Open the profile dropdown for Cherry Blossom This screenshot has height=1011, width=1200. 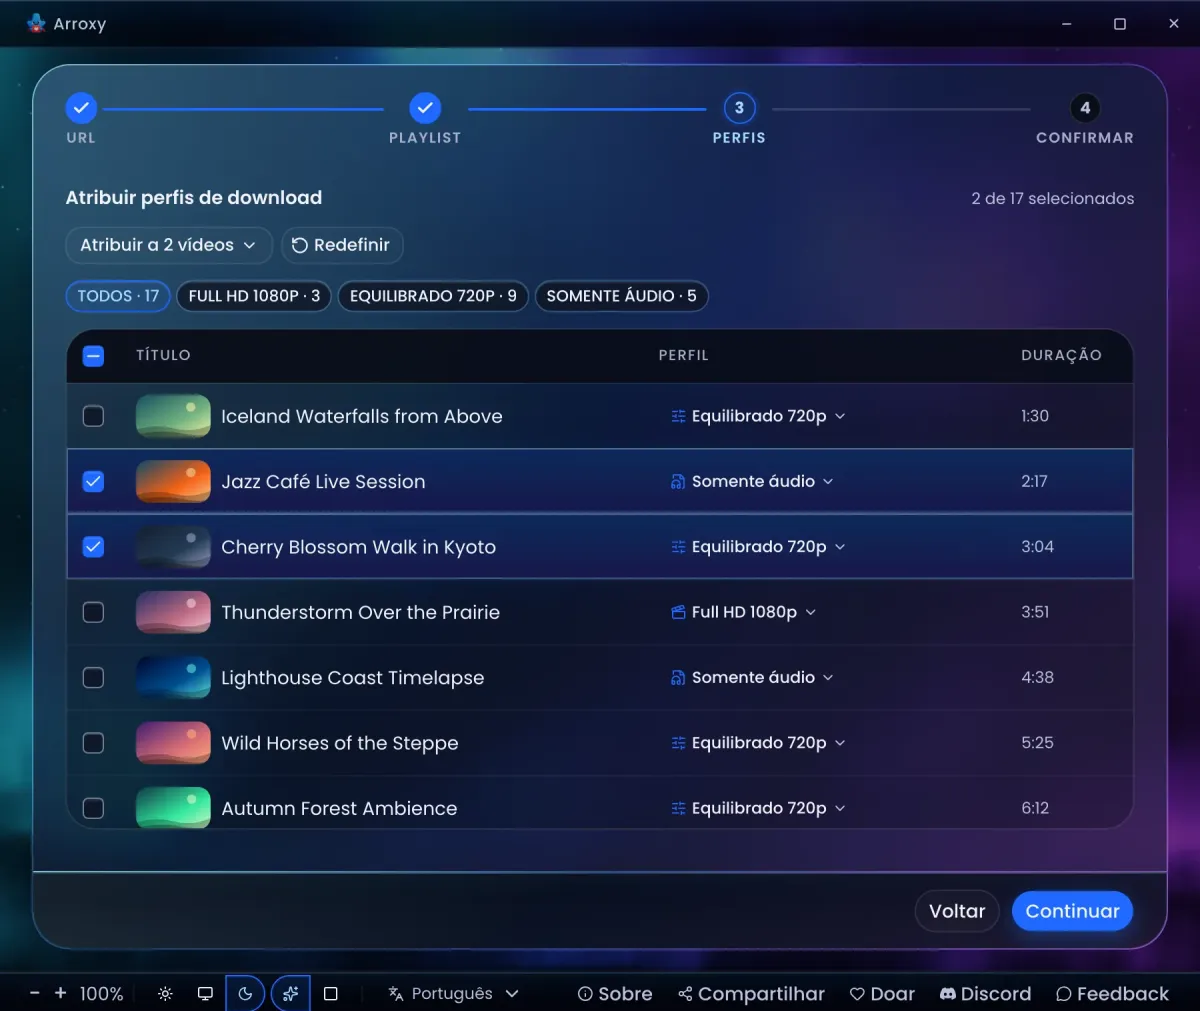[759, 547]
